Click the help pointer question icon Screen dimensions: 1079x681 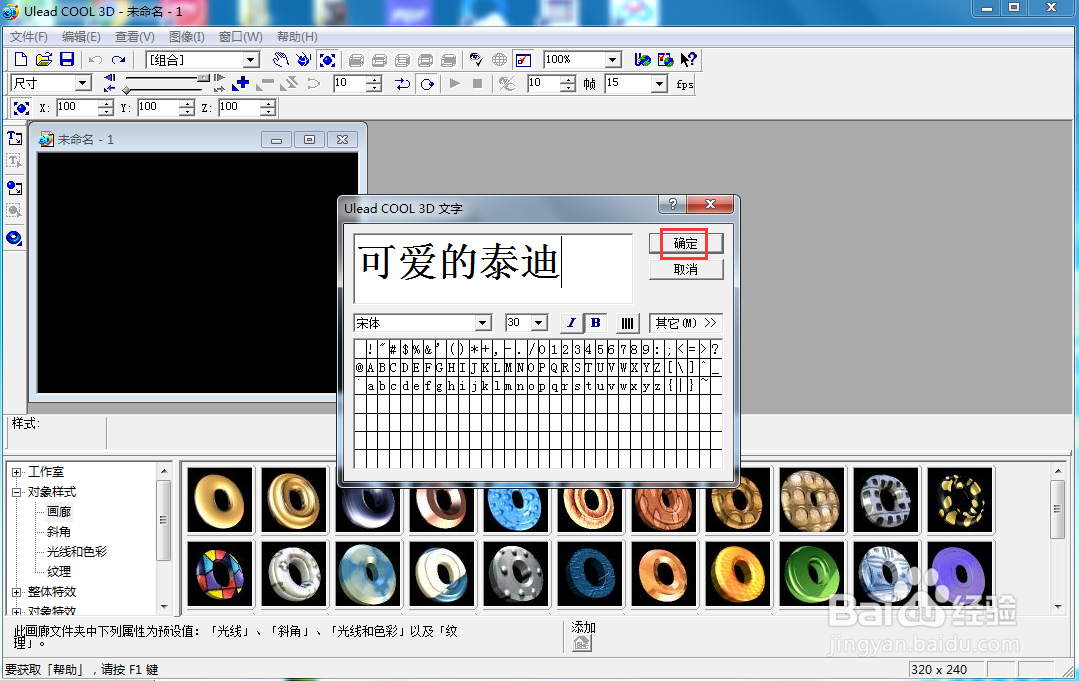pos(688,60)
